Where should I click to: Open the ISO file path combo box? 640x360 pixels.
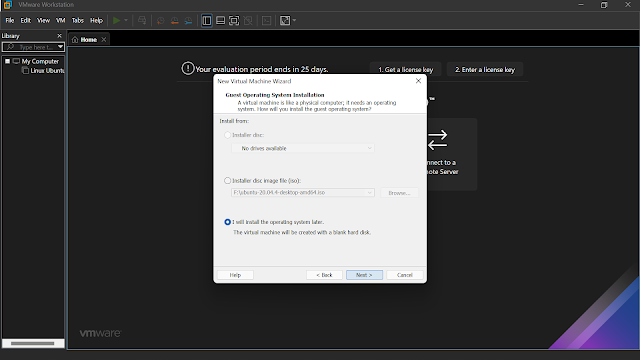click(x=303, y=192)
